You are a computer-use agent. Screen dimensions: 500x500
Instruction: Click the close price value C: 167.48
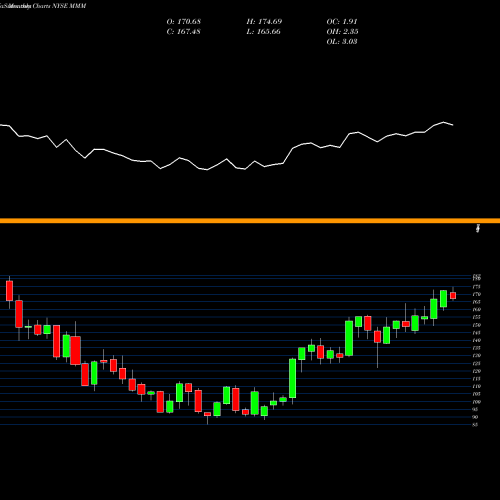pos(184,32)
